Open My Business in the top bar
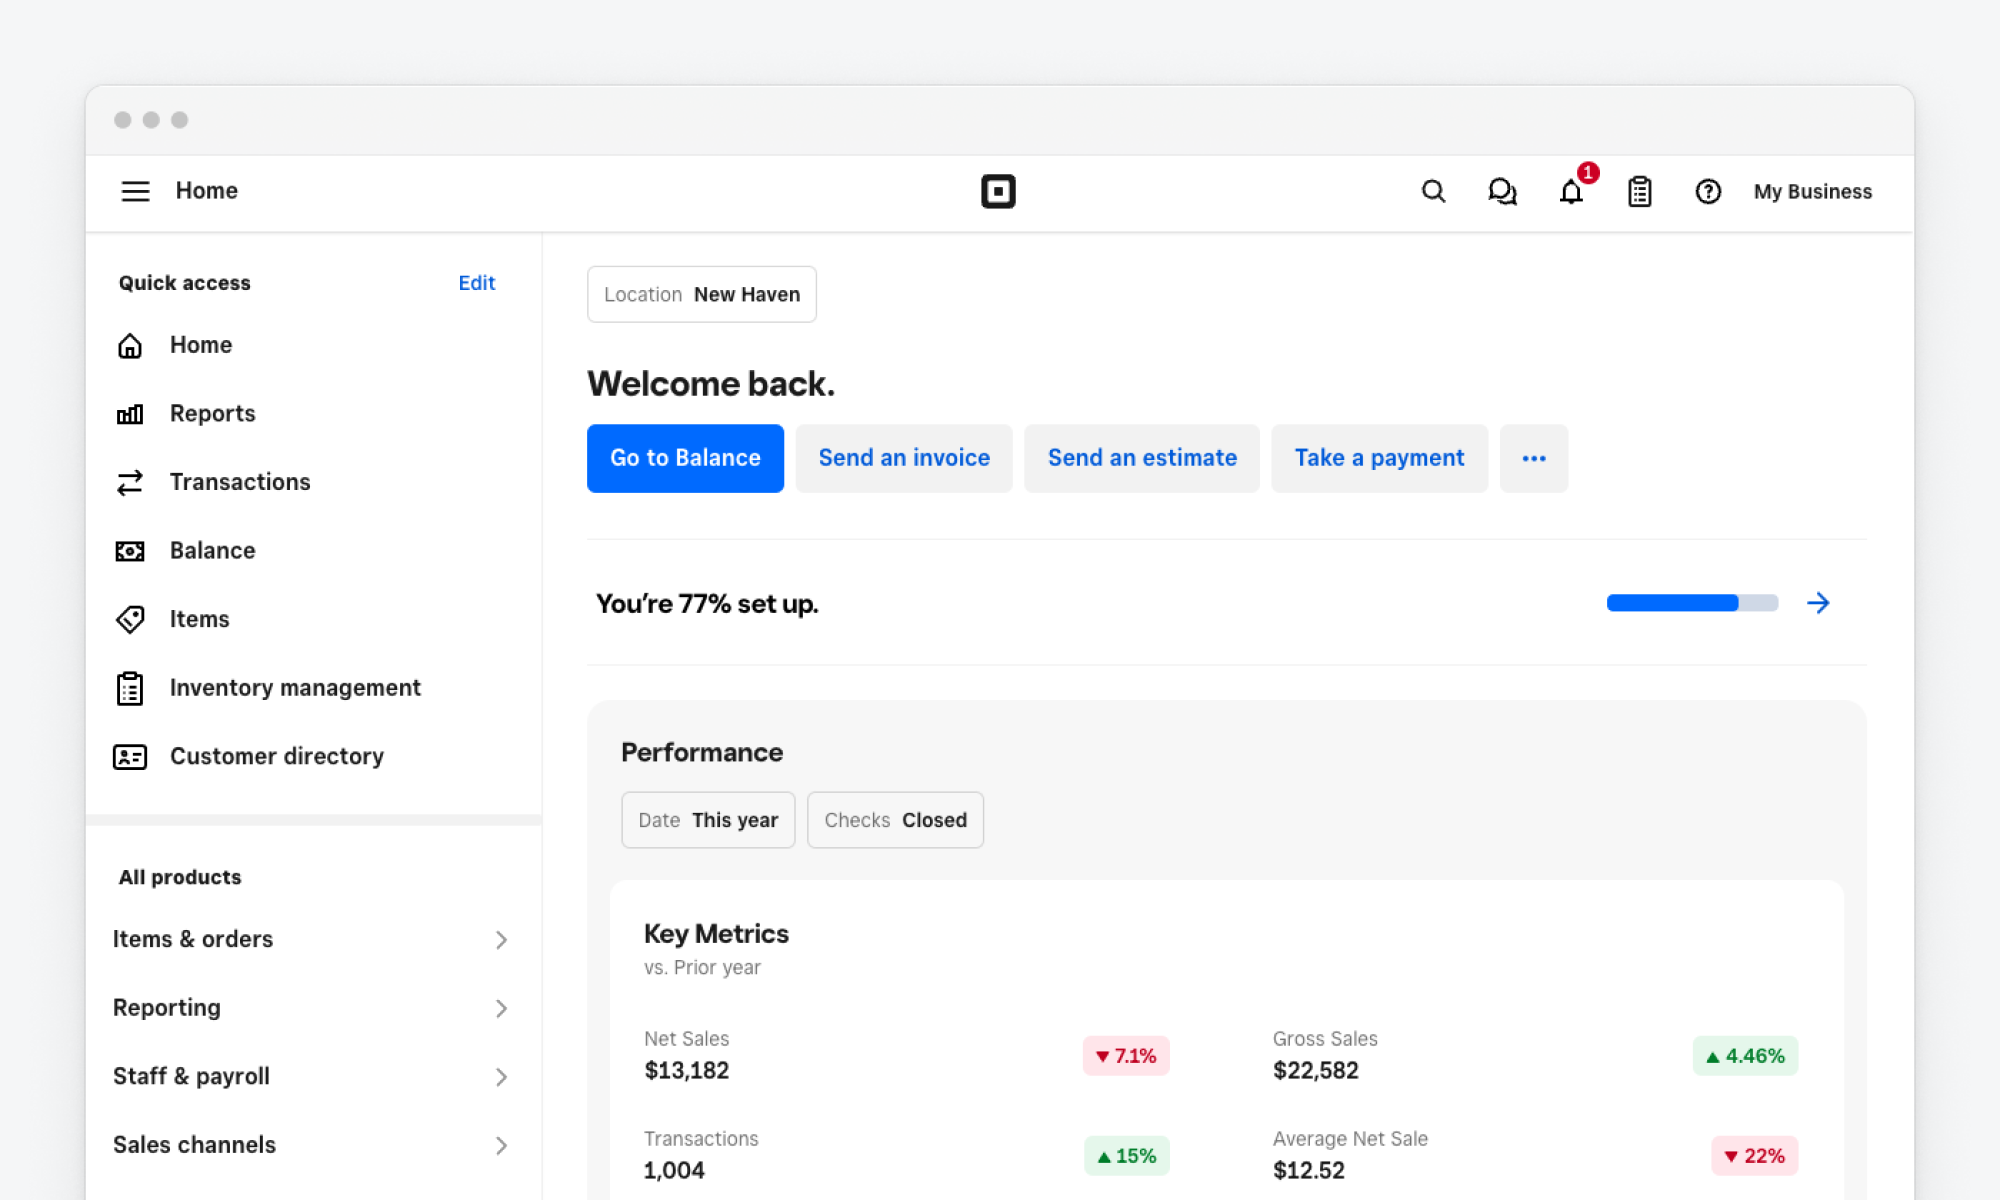 pos(1812,191)
